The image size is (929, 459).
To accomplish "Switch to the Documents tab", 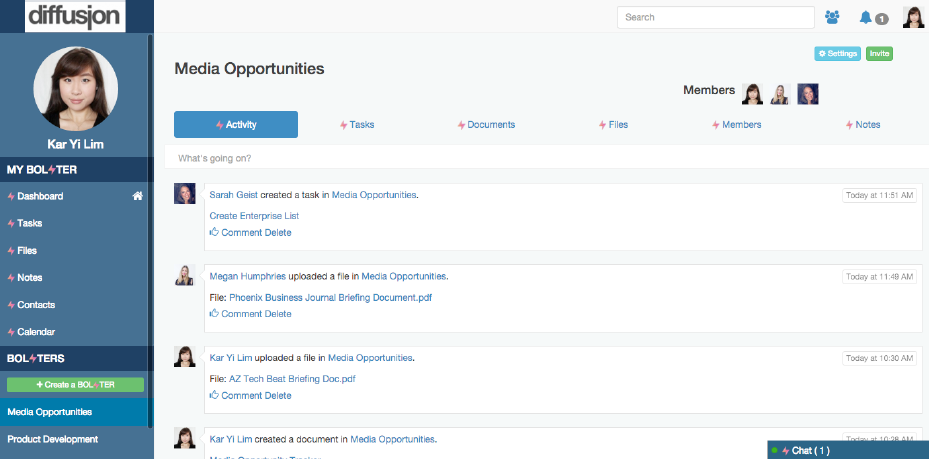I will [x=486, y=125].
